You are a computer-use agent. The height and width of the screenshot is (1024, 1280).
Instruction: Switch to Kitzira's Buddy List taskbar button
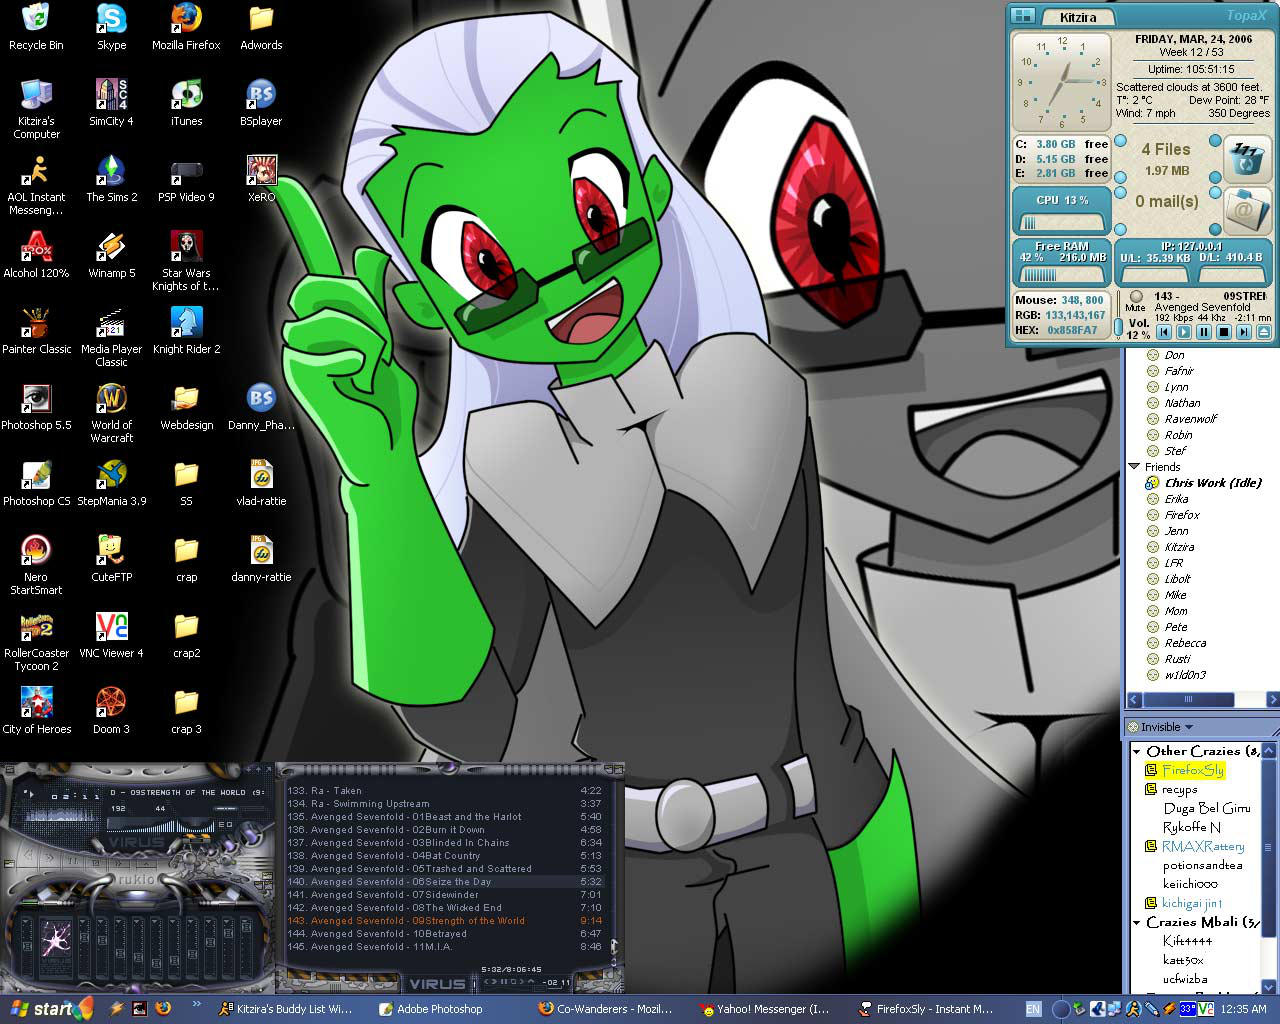[285, 1009]
